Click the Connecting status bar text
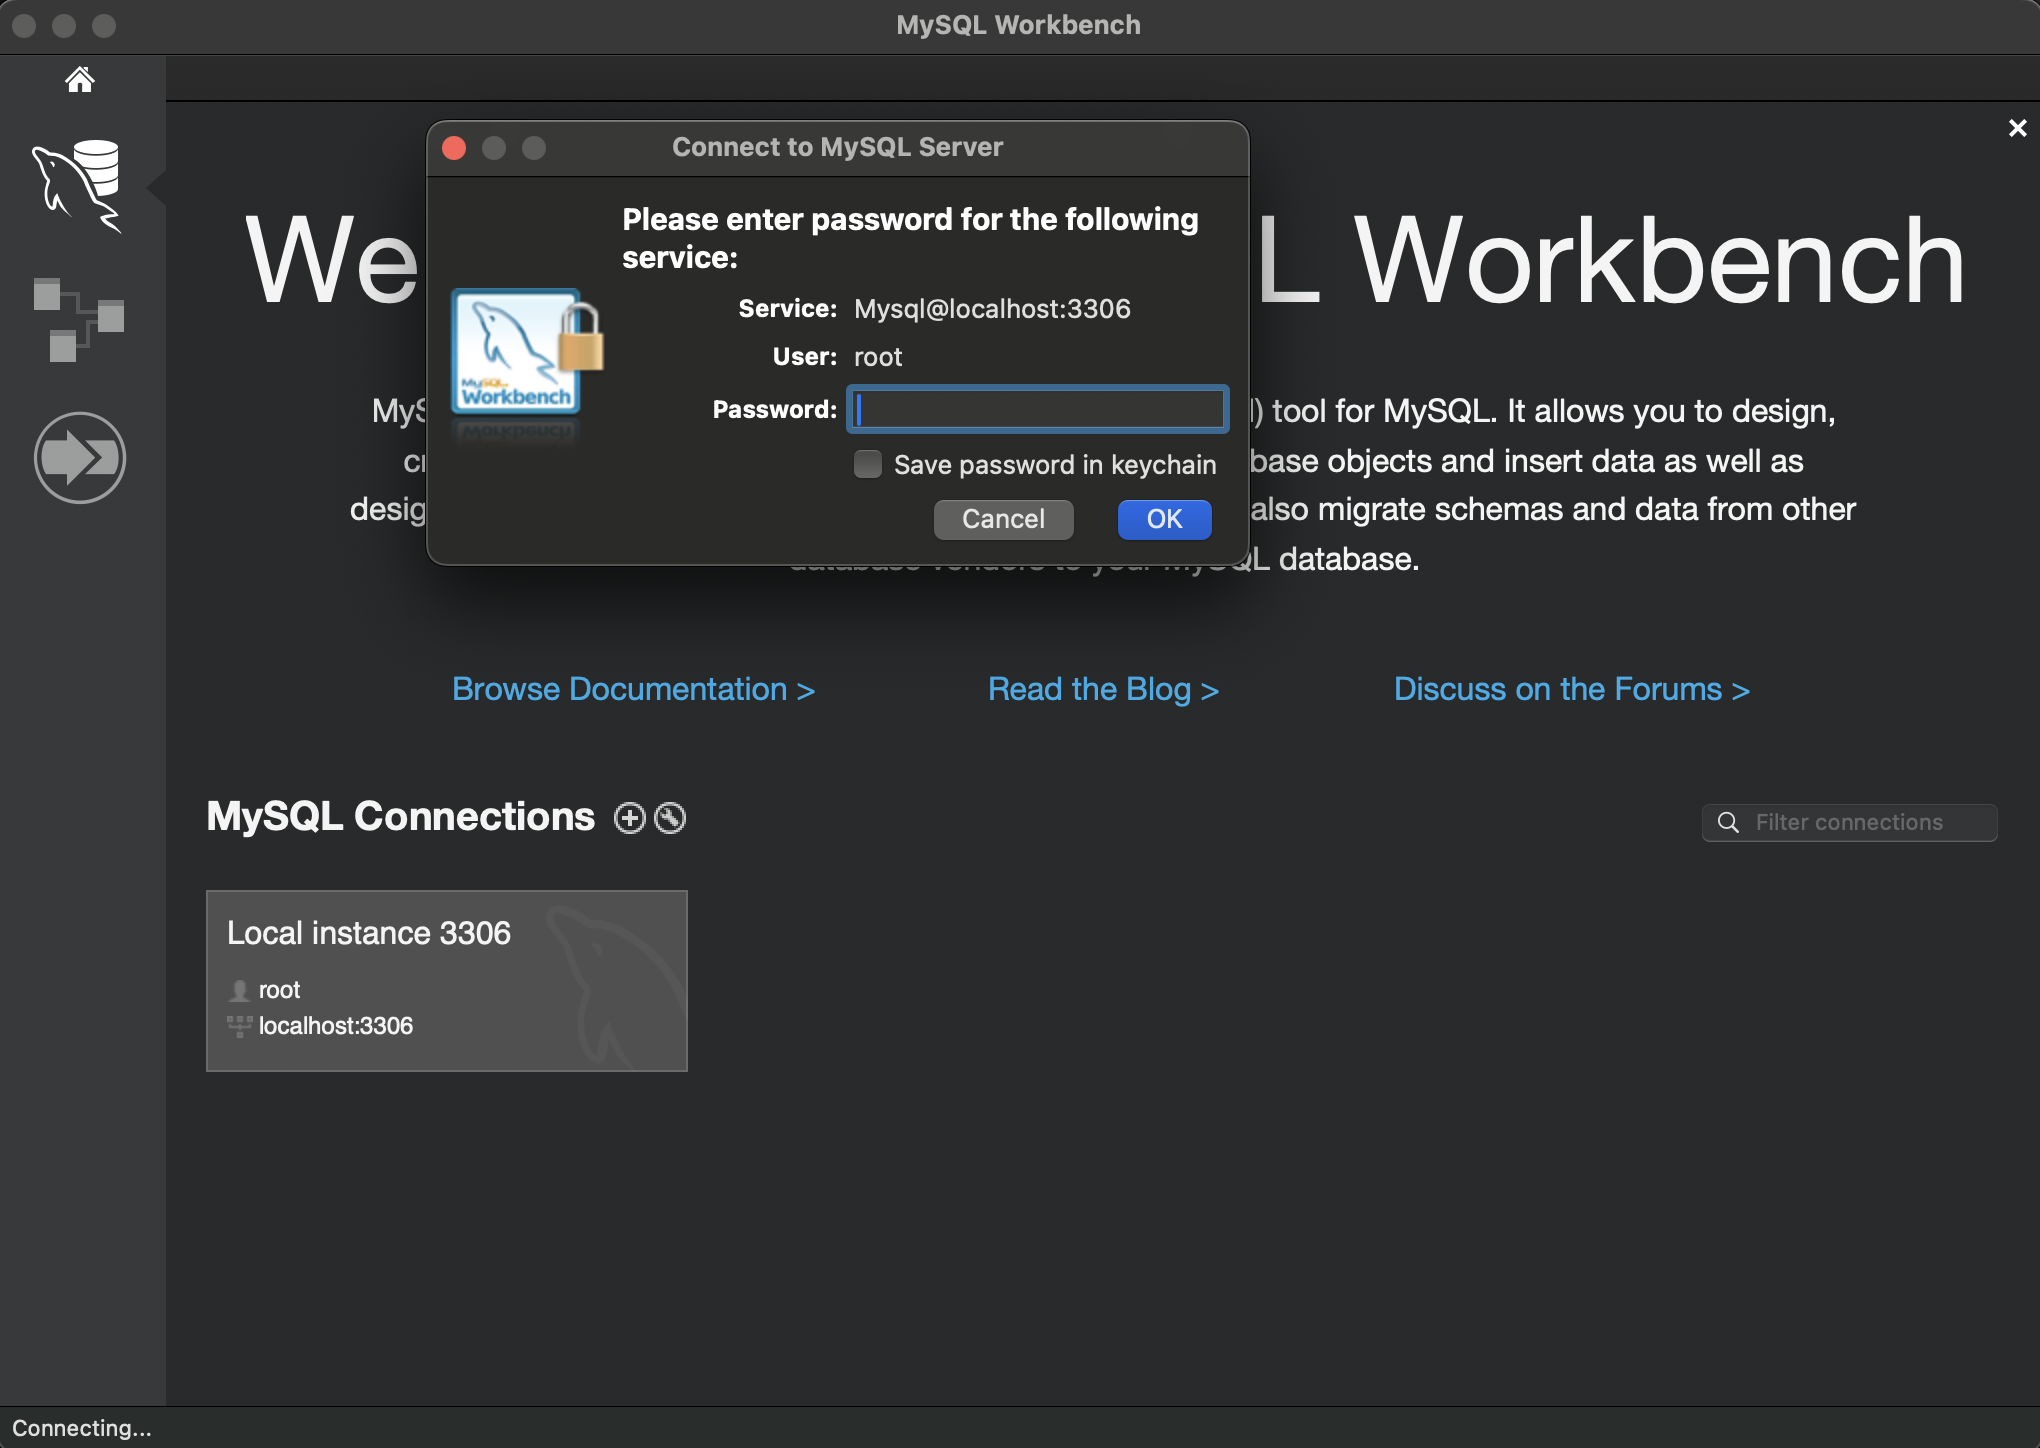The height and width of the screenshot is (1448, 2040). (82, 1428)
